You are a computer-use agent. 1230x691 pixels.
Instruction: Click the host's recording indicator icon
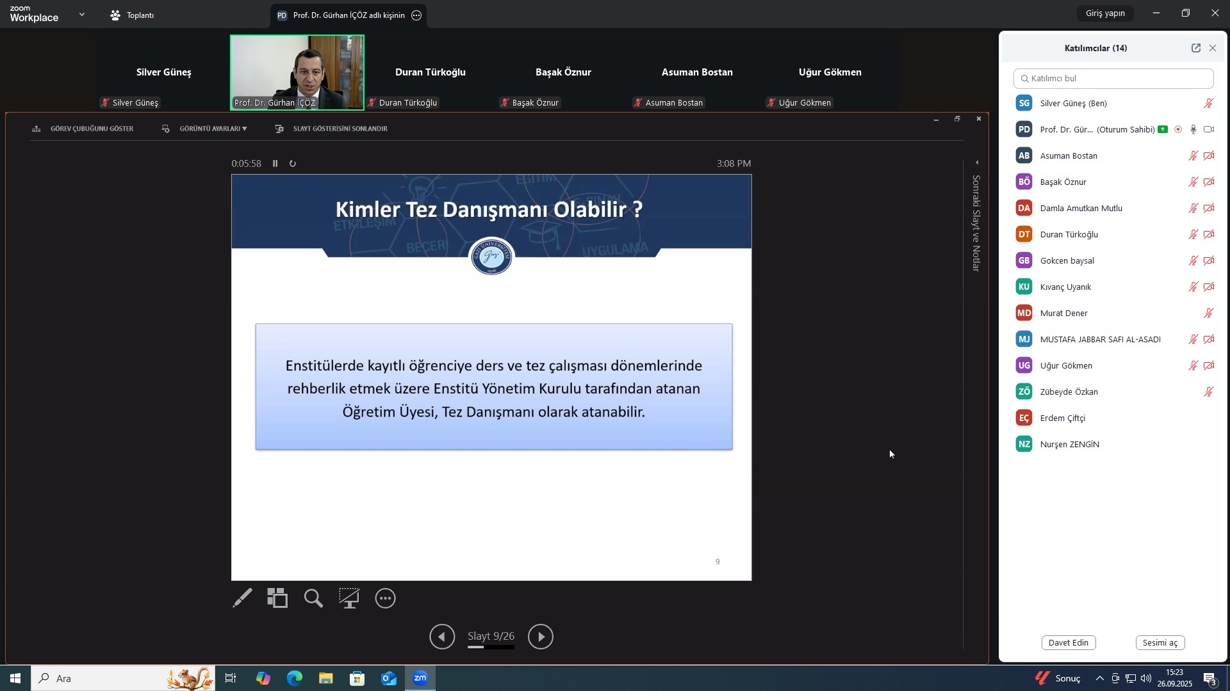pos(1178,129)
